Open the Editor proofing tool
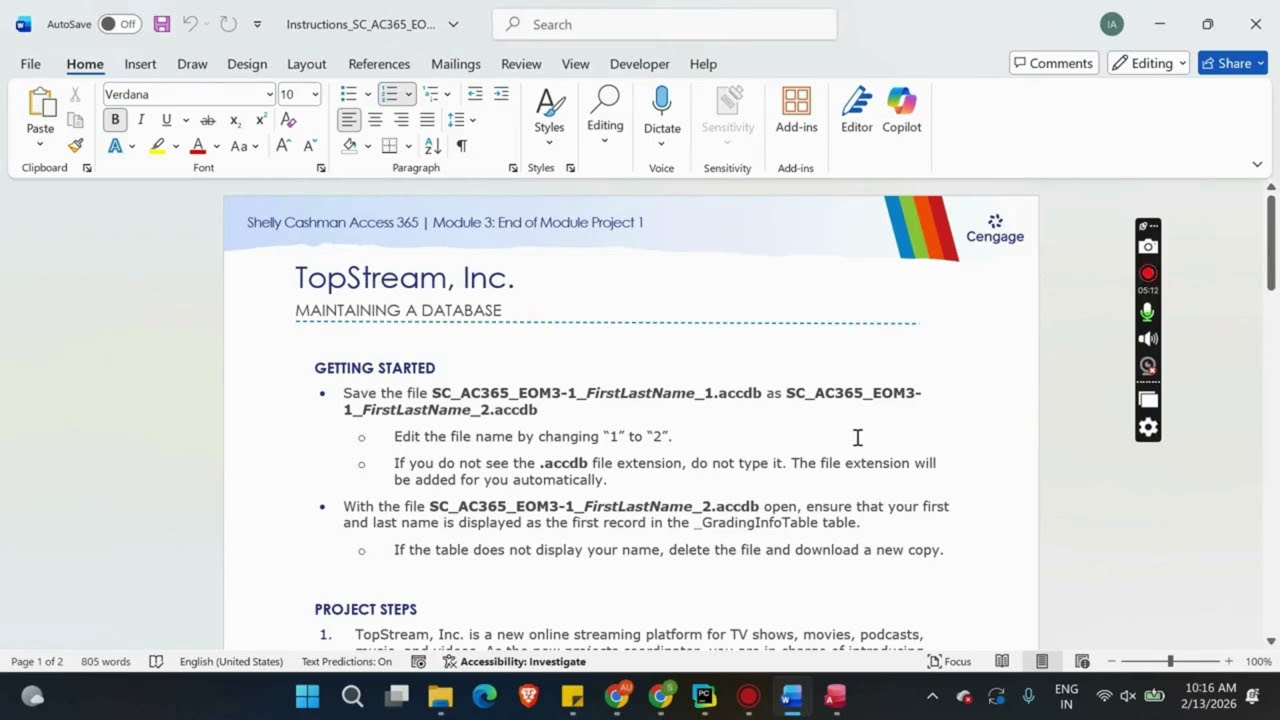The width and height of the screenshot is (1280, 720). point(856,110)
